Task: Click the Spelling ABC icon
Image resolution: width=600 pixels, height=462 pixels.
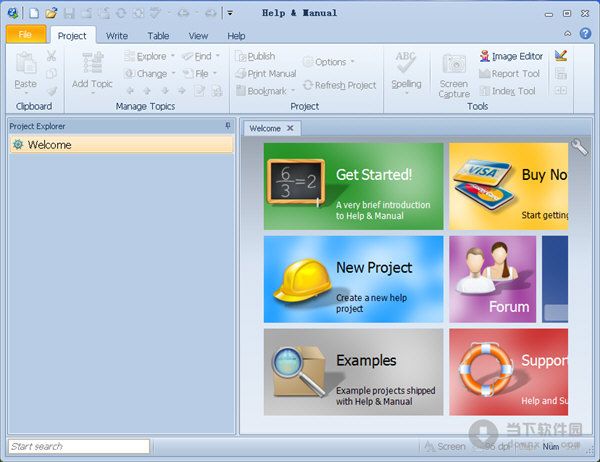Action: point(406,63)
